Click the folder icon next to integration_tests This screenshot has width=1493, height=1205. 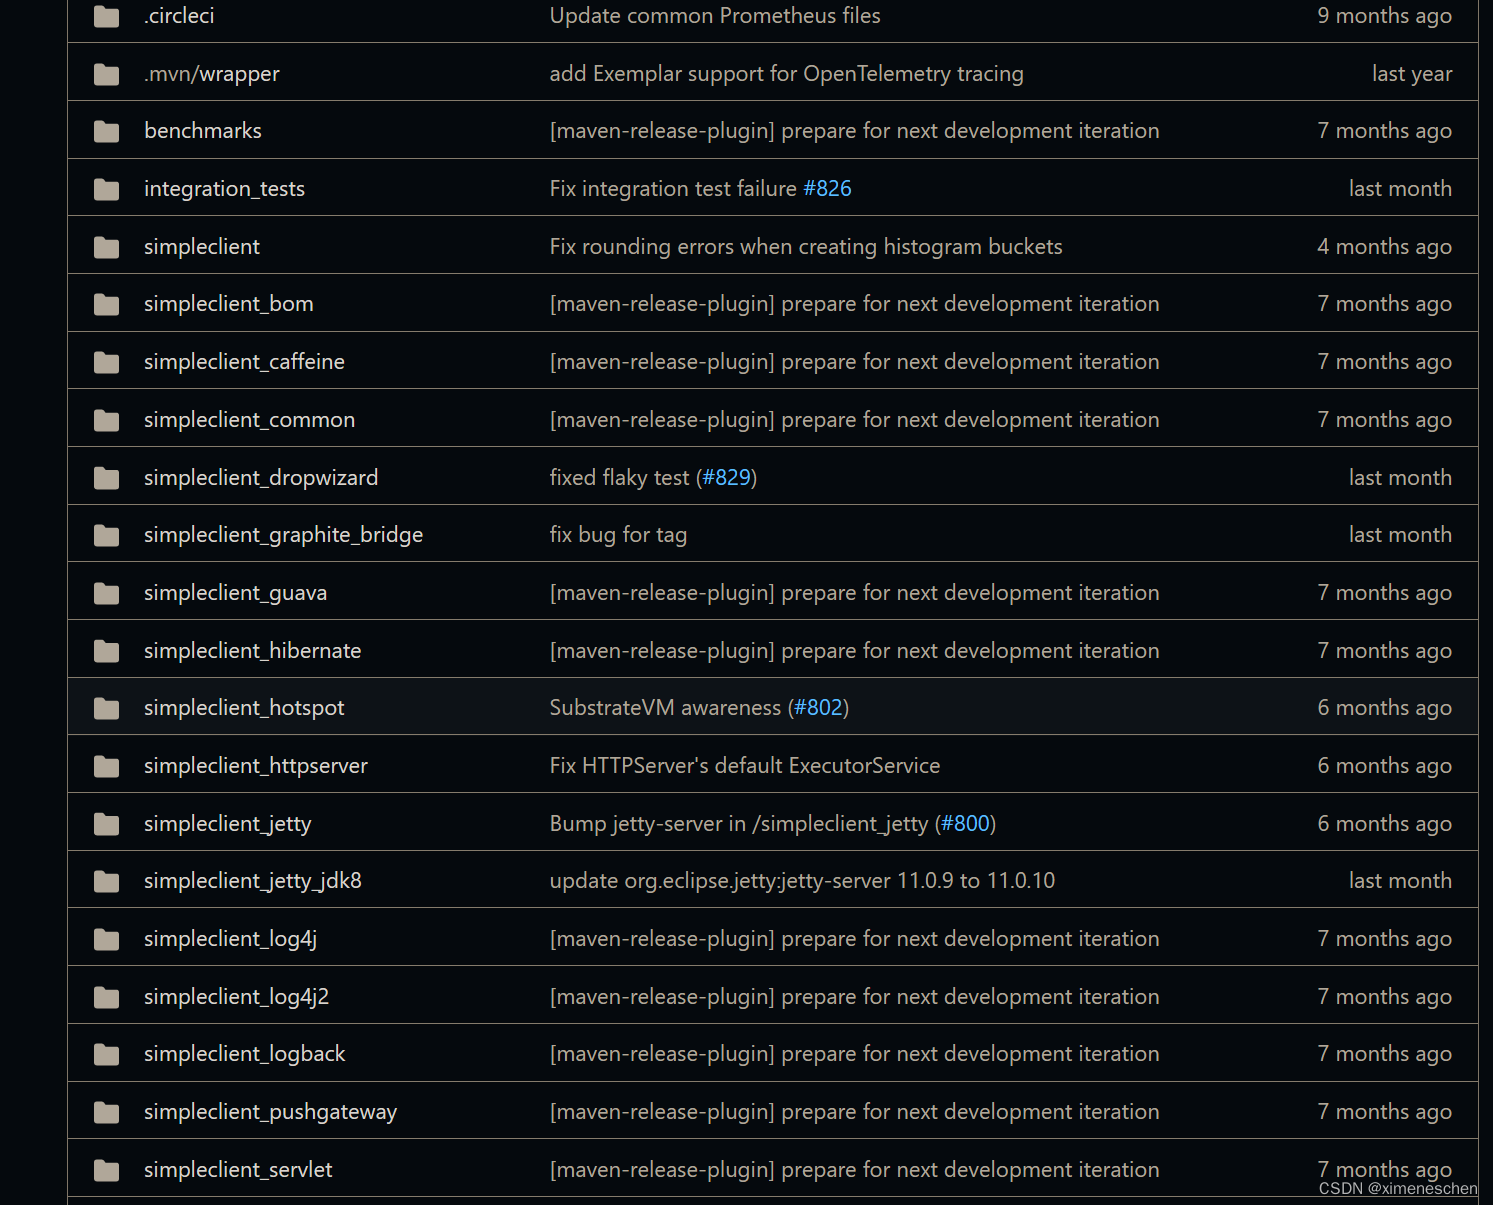[x=106, y=189]
